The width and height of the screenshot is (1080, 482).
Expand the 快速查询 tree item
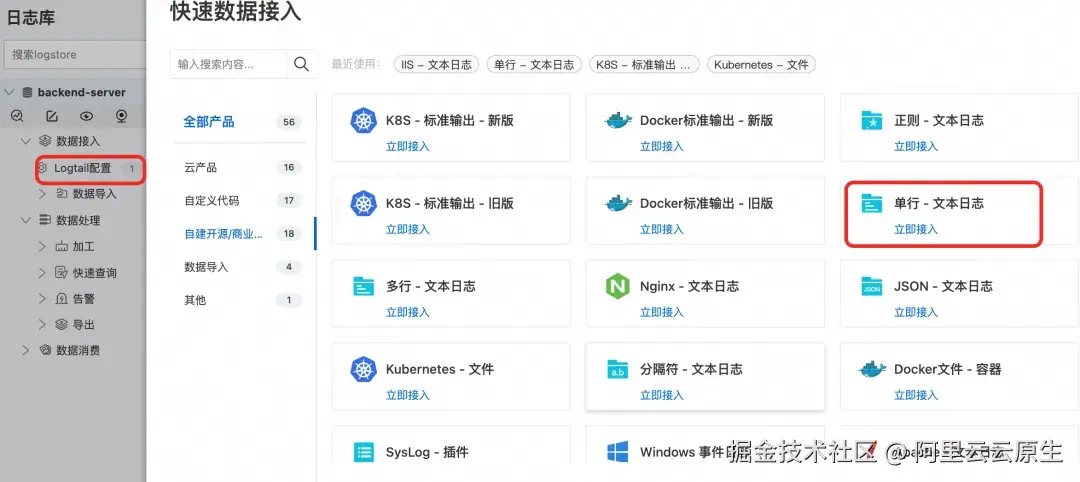42,273
